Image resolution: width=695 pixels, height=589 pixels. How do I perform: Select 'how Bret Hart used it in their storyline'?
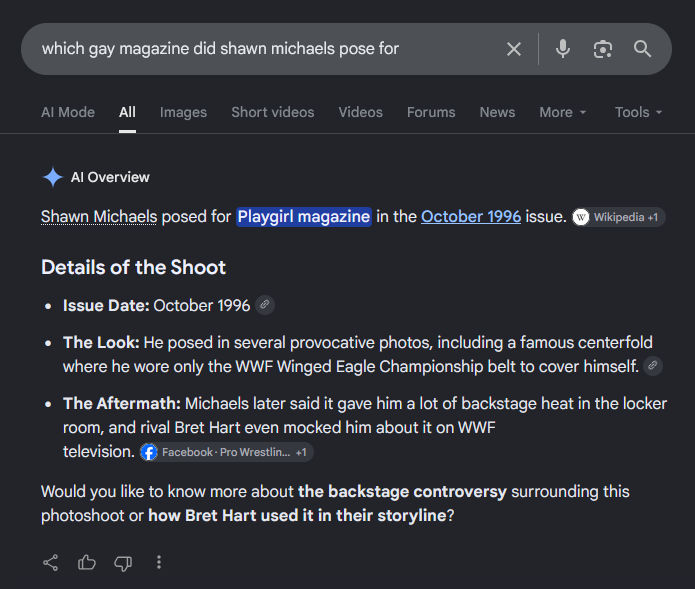click(x=297, y=516)
